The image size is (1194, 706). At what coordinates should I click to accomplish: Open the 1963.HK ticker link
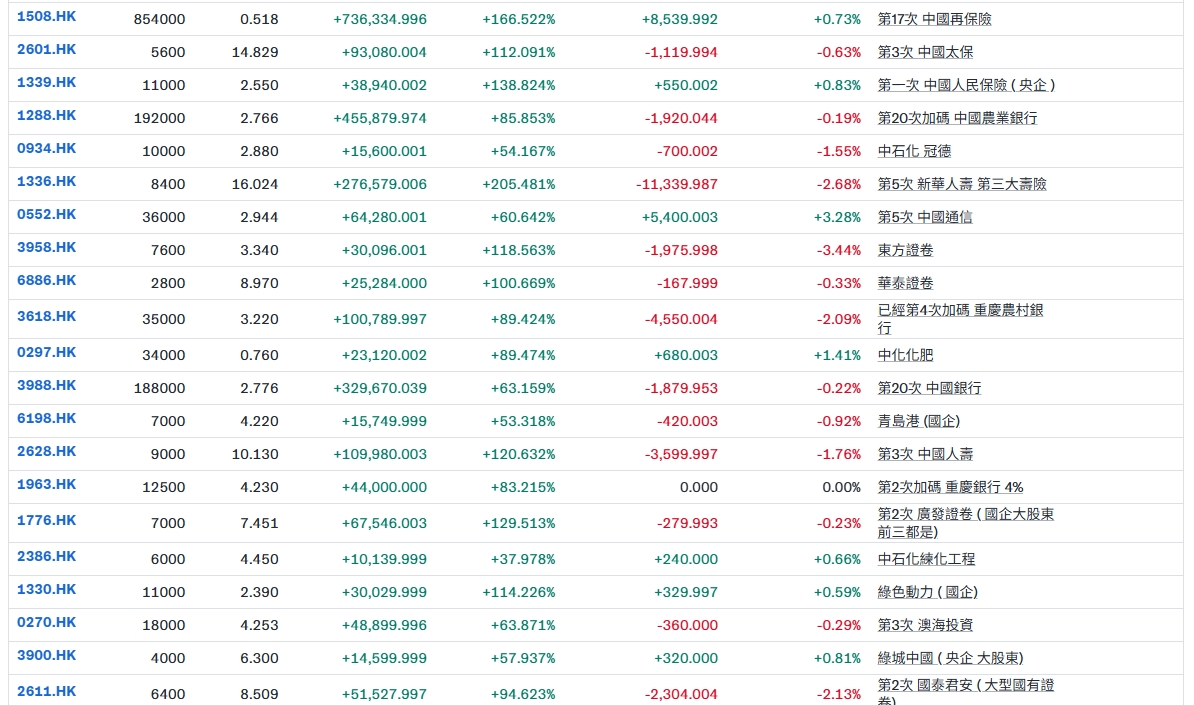pos(46,484)
